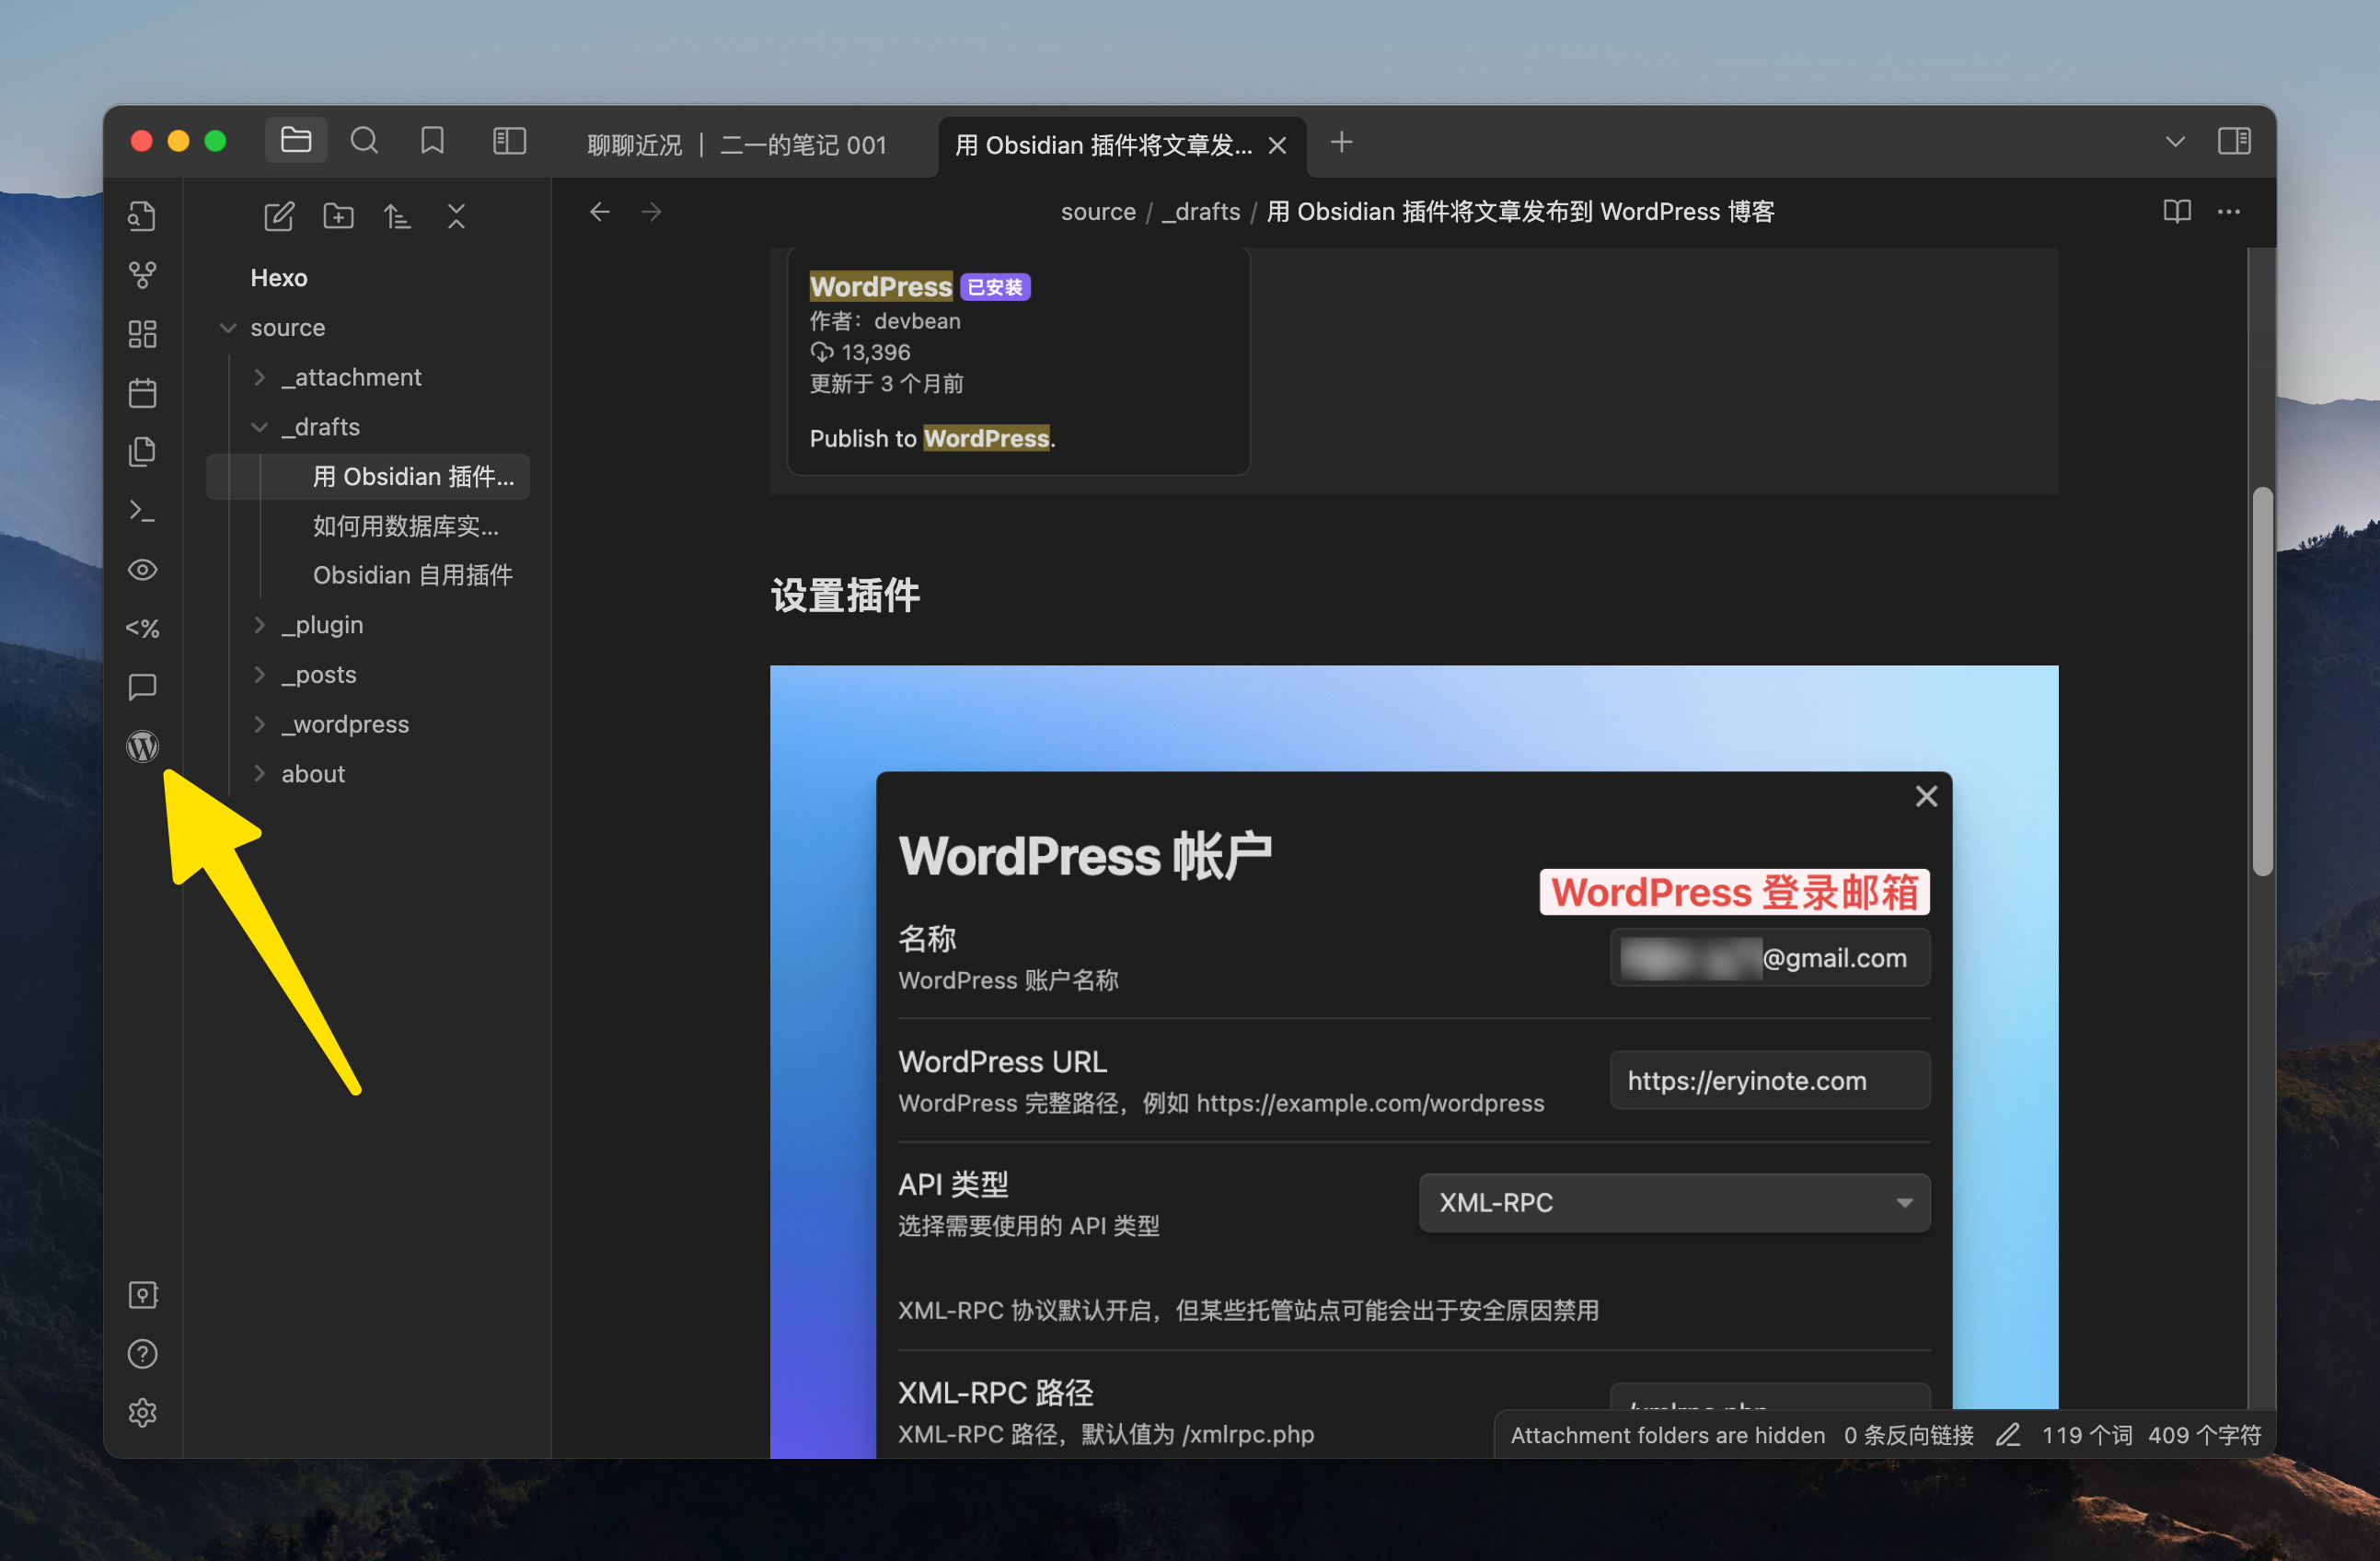Open the terminal icon in the ribbon
The image size is (2380, 1561).
(143, 510)
